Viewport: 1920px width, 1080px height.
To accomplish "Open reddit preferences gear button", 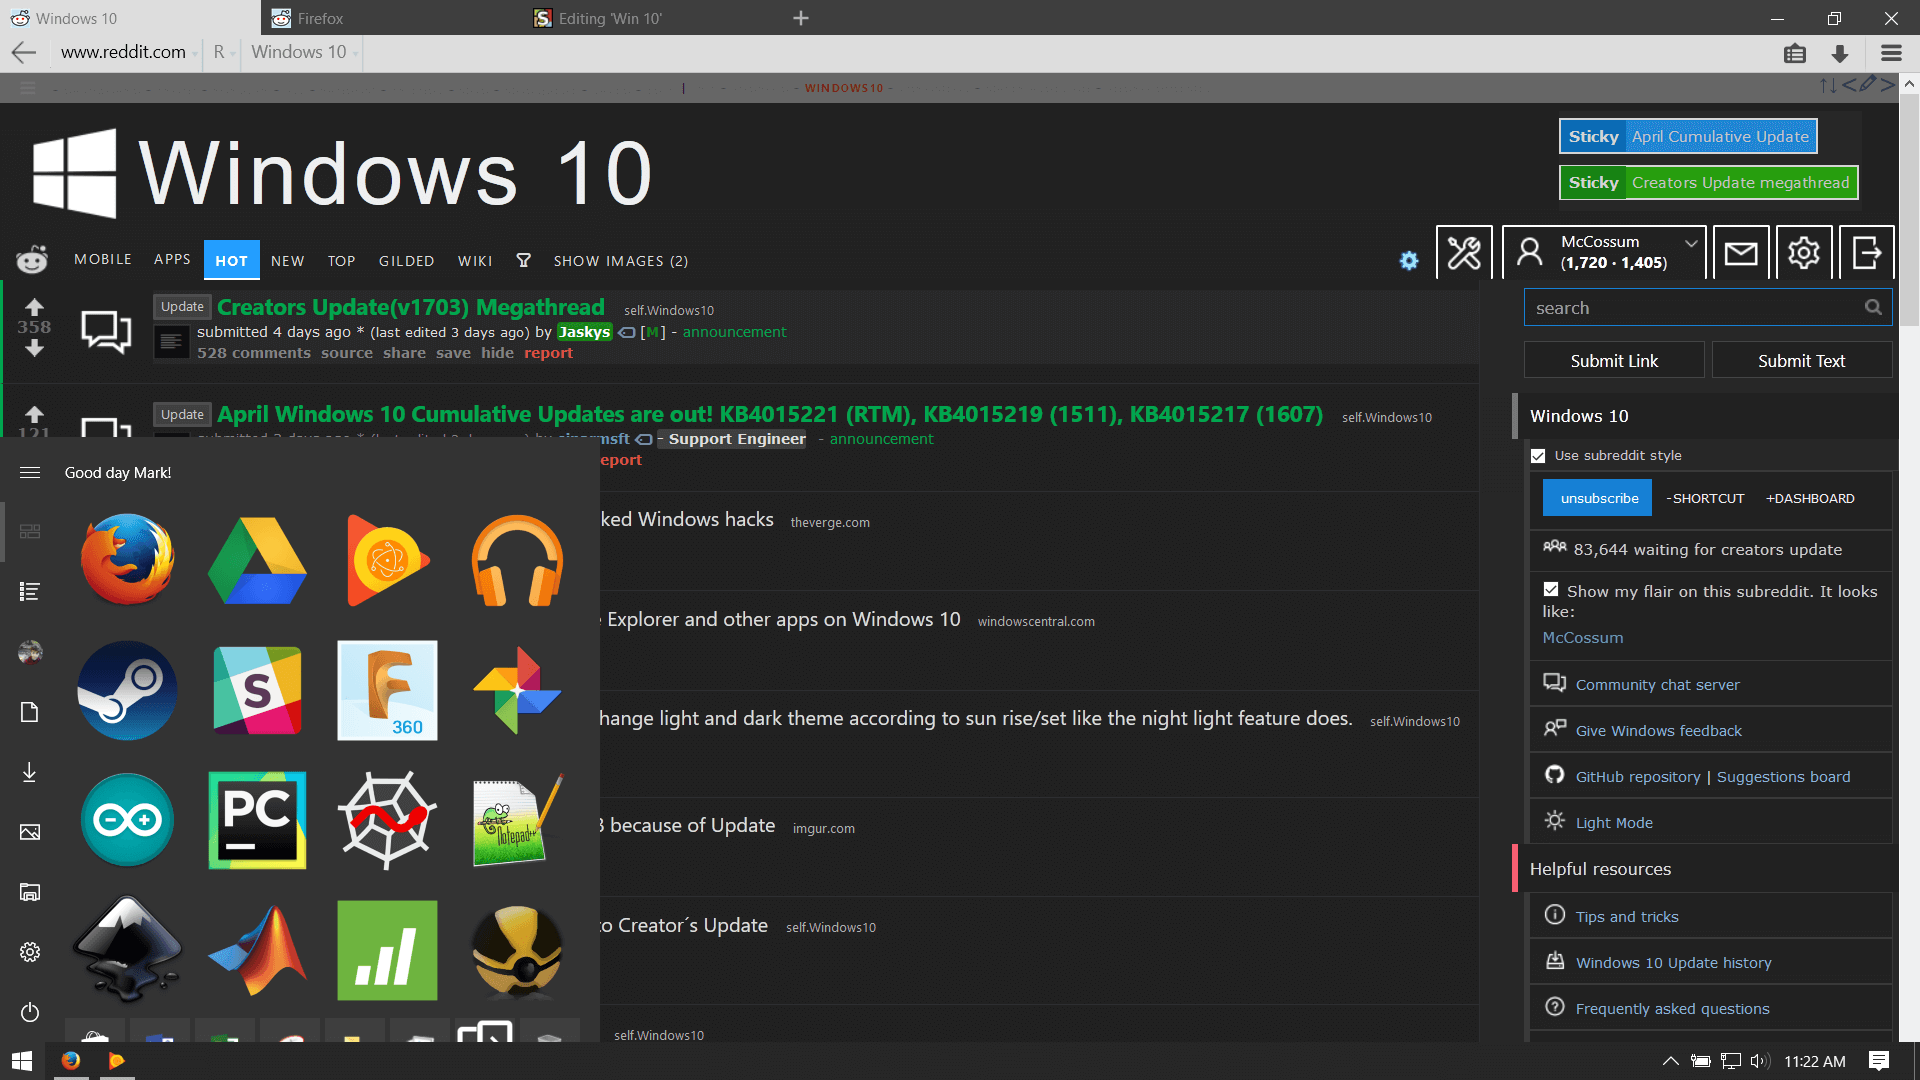I will [1804, 253].
